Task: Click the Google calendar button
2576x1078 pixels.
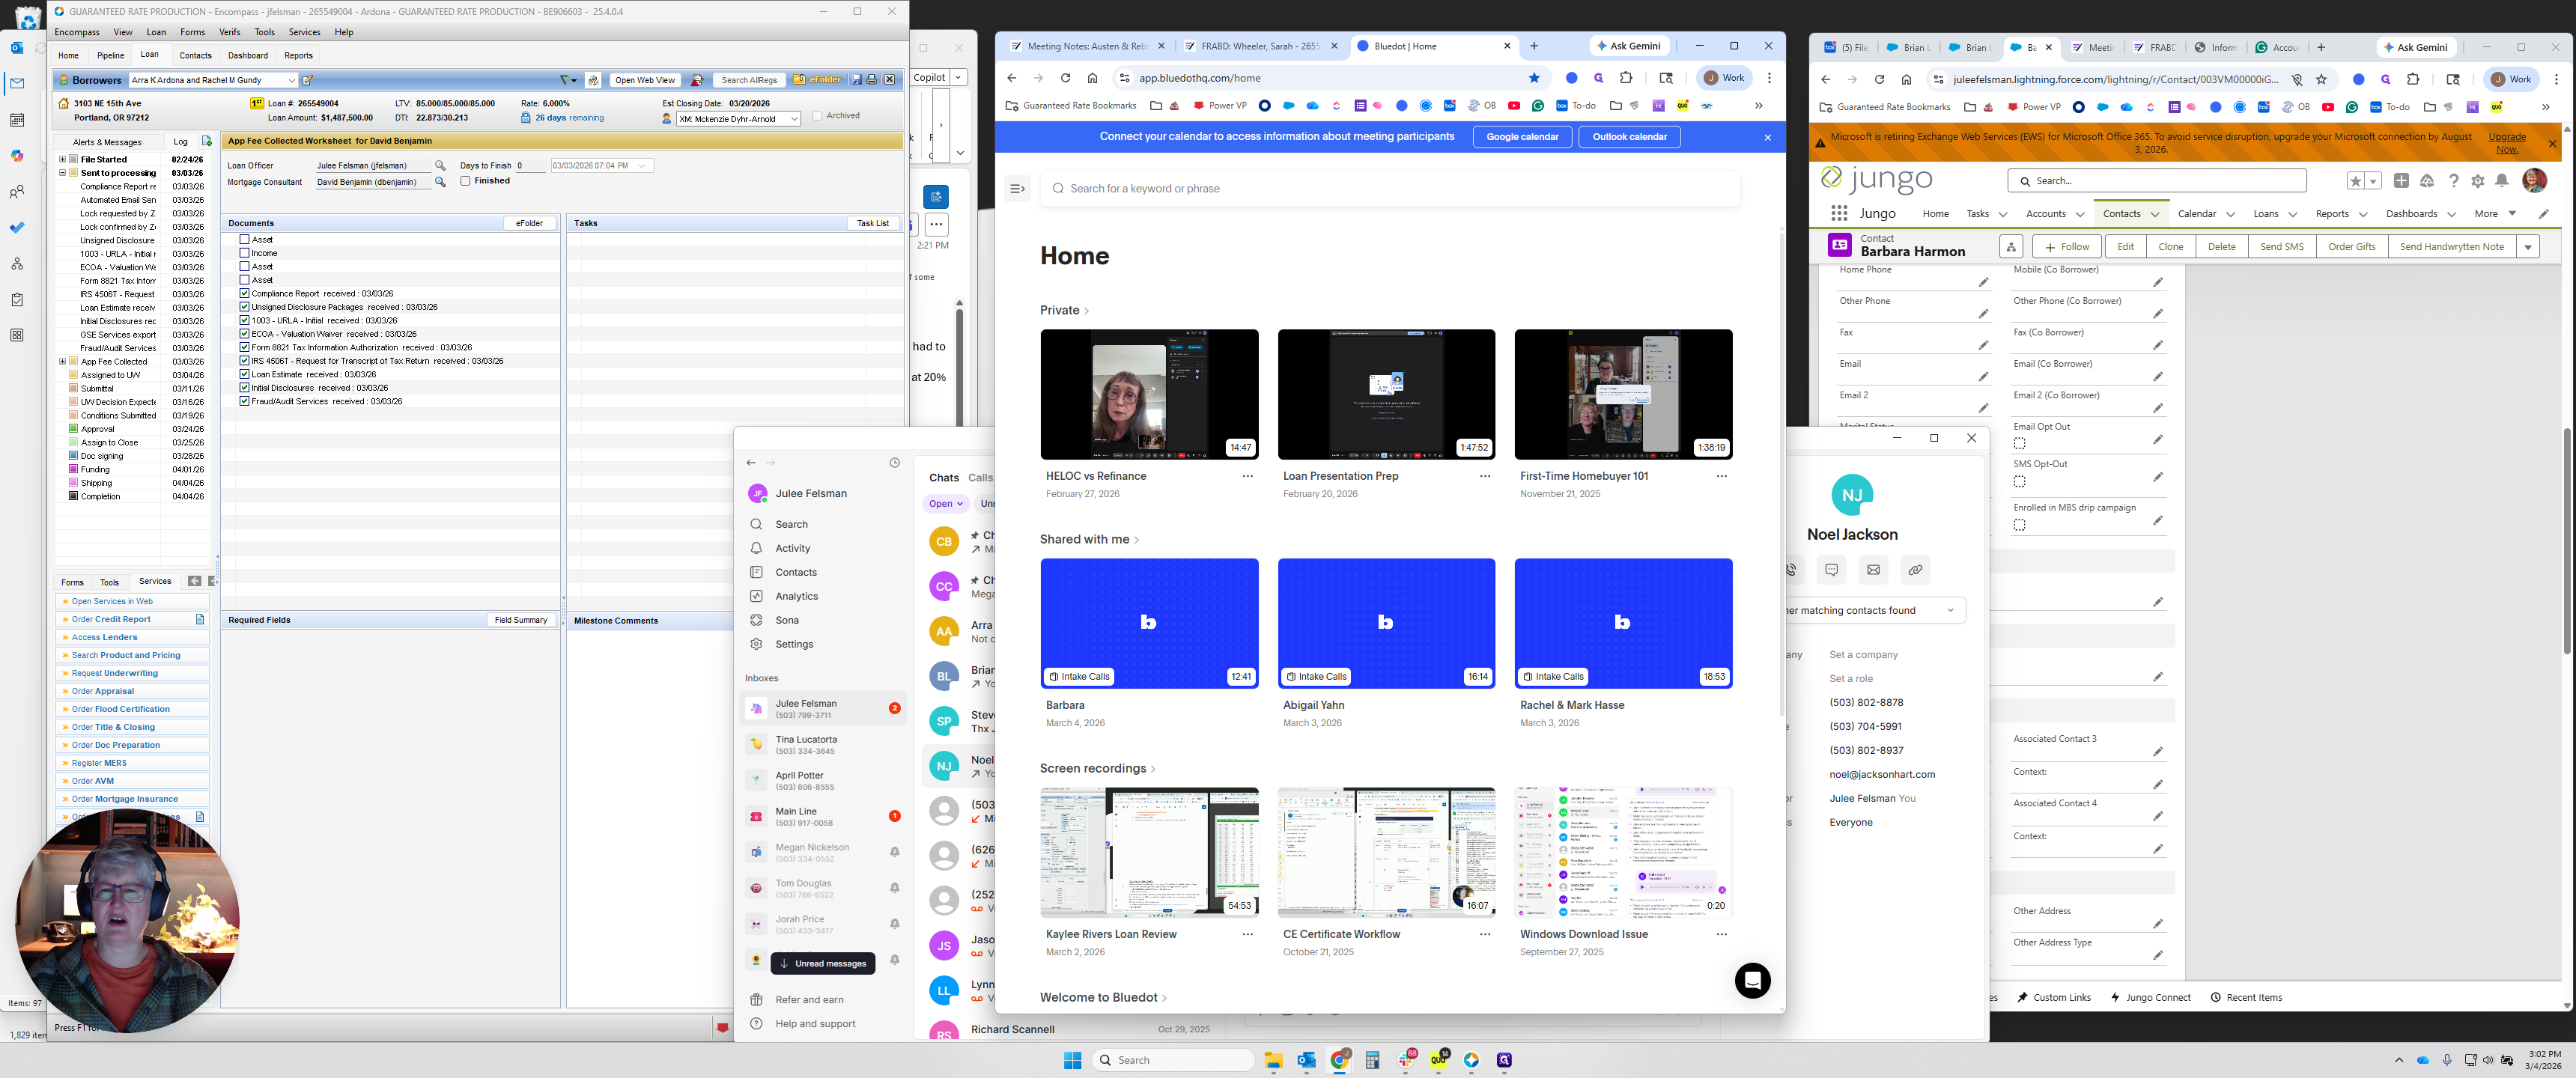Action: pos(1521,137)
